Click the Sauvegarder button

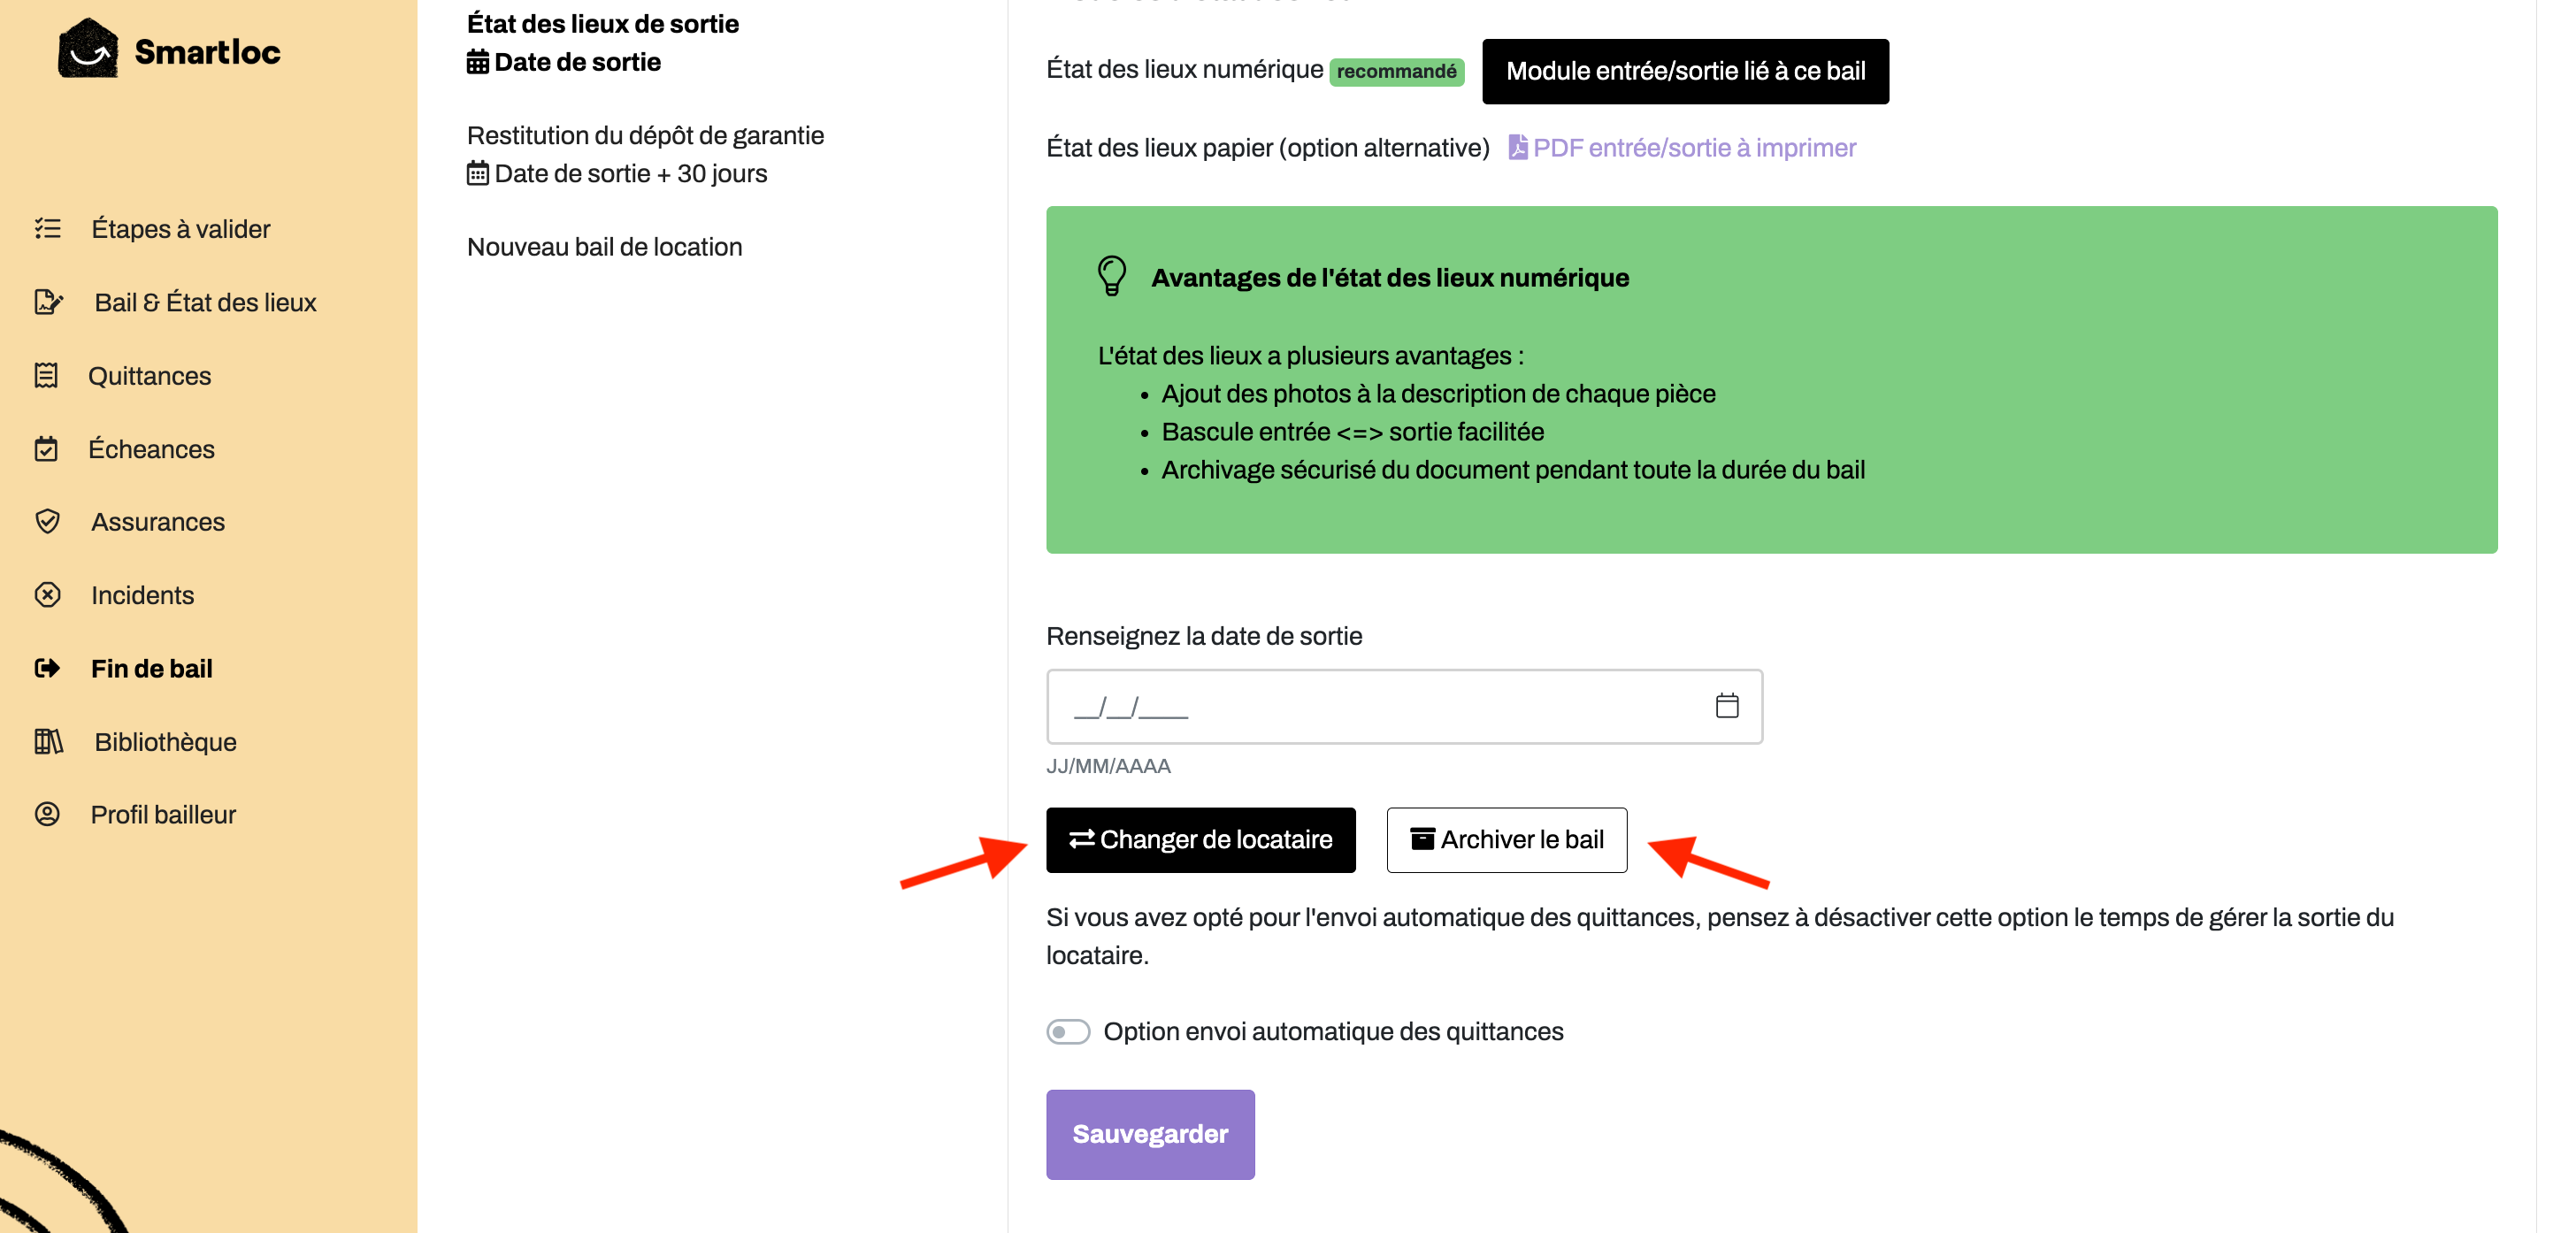1150,1134
